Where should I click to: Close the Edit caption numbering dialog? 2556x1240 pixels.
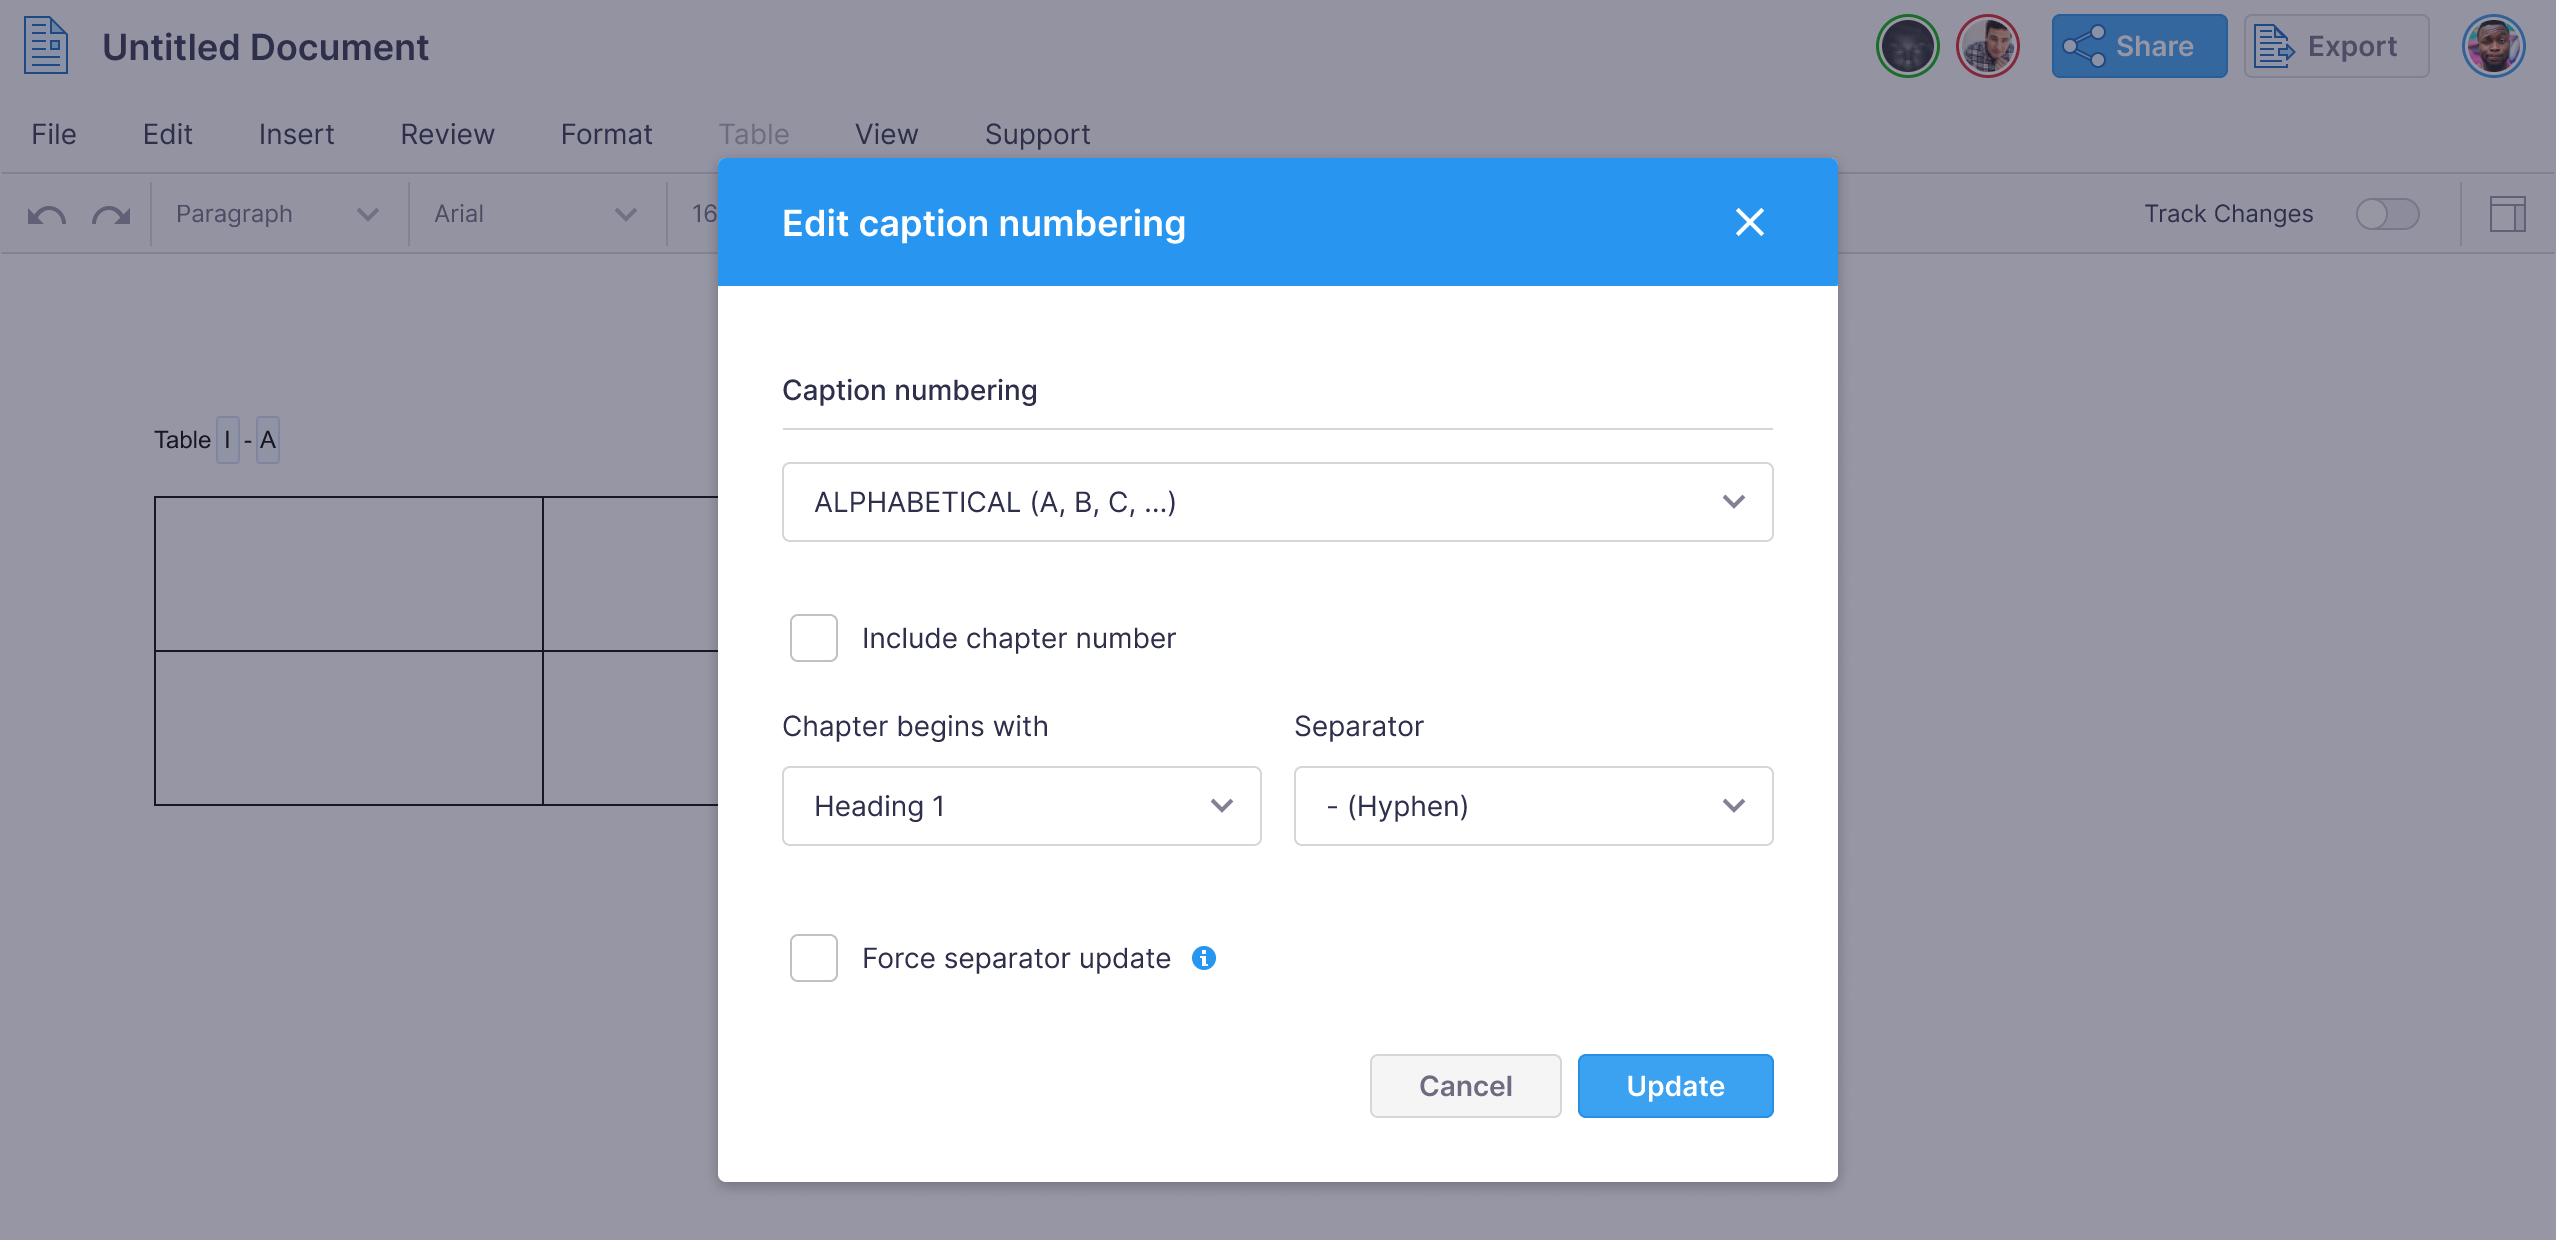click(1750, 222)
